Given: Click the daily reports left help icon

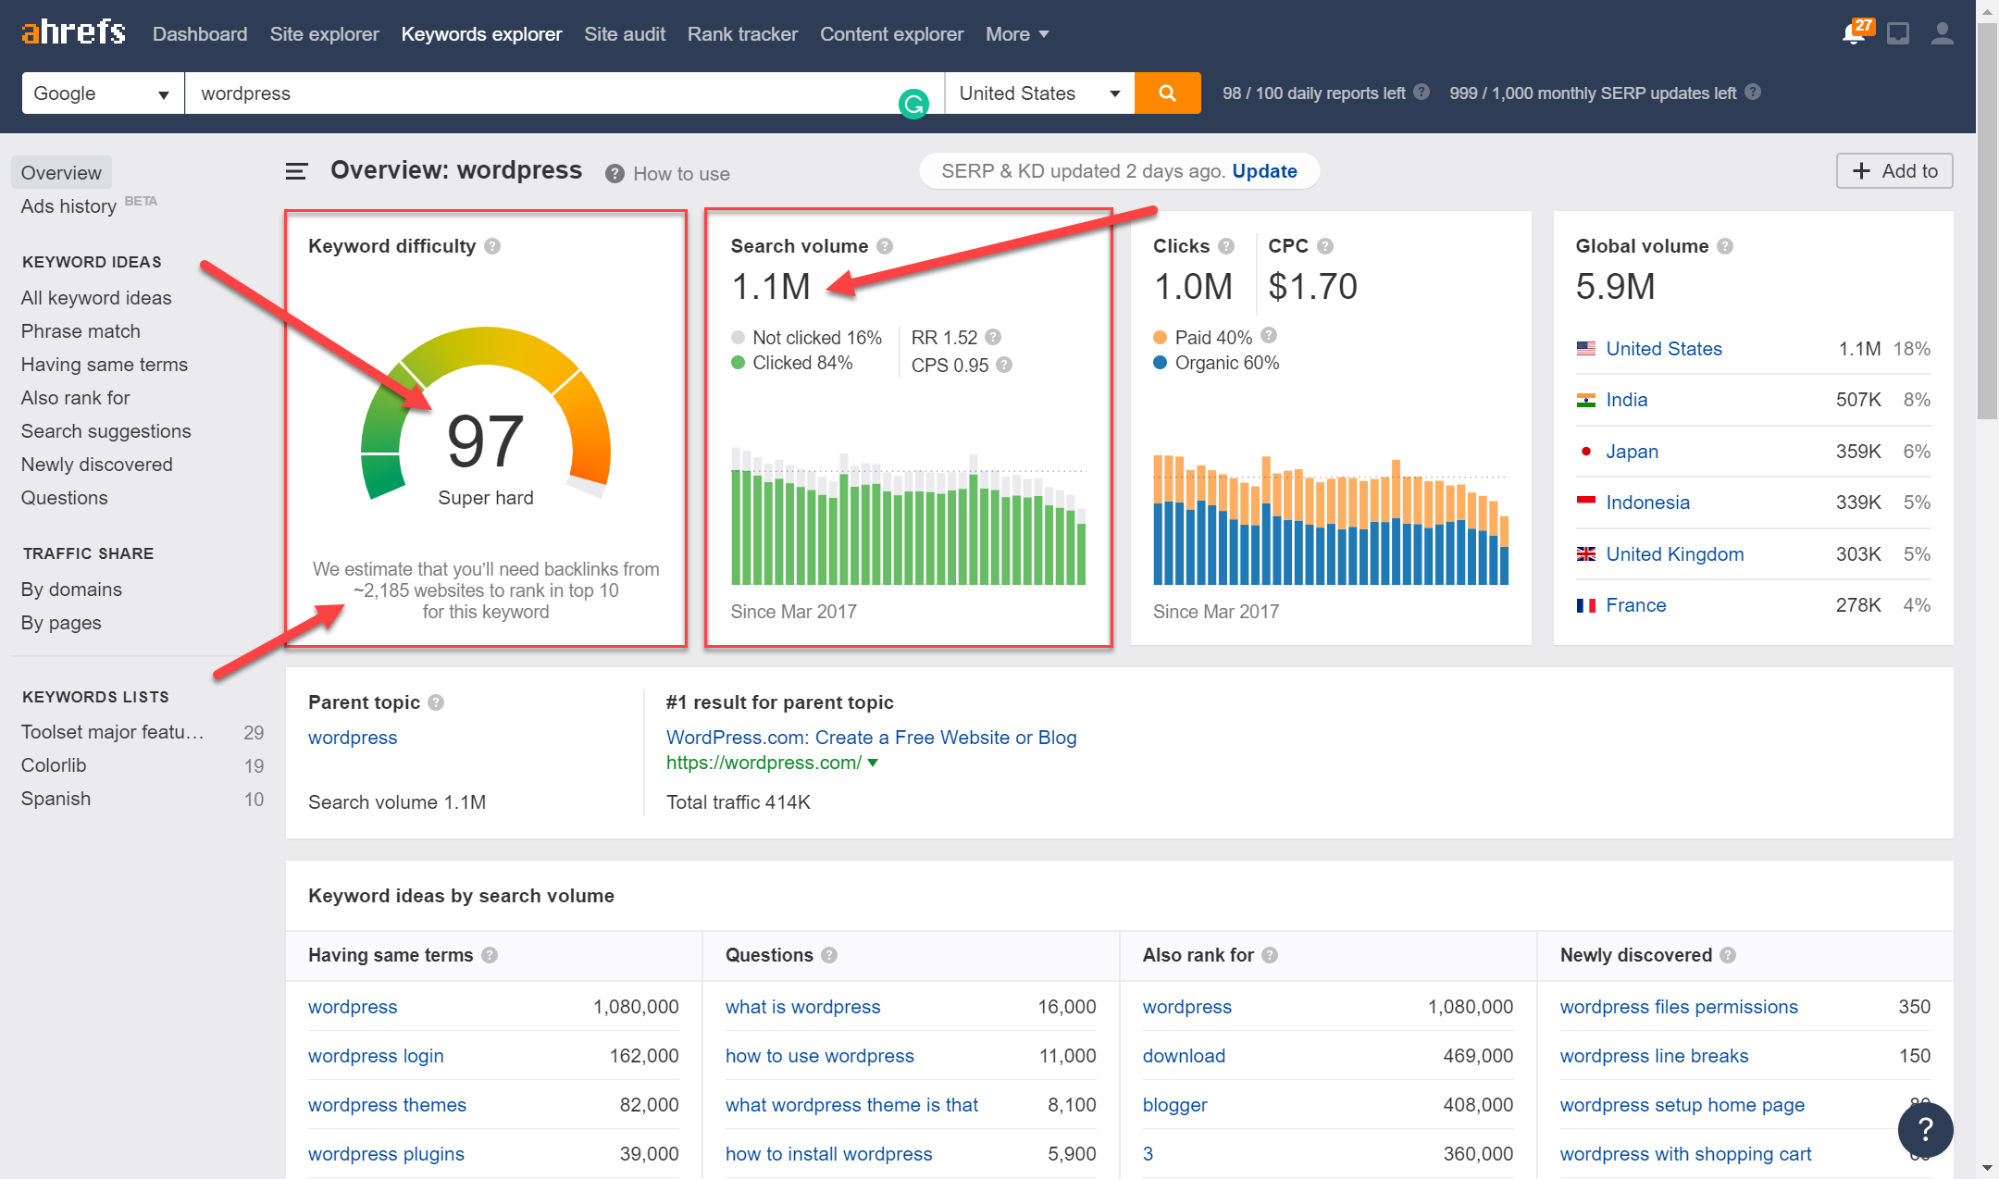Looking at the screenshot, I should pyautogui.click(x=1421, y=92).
